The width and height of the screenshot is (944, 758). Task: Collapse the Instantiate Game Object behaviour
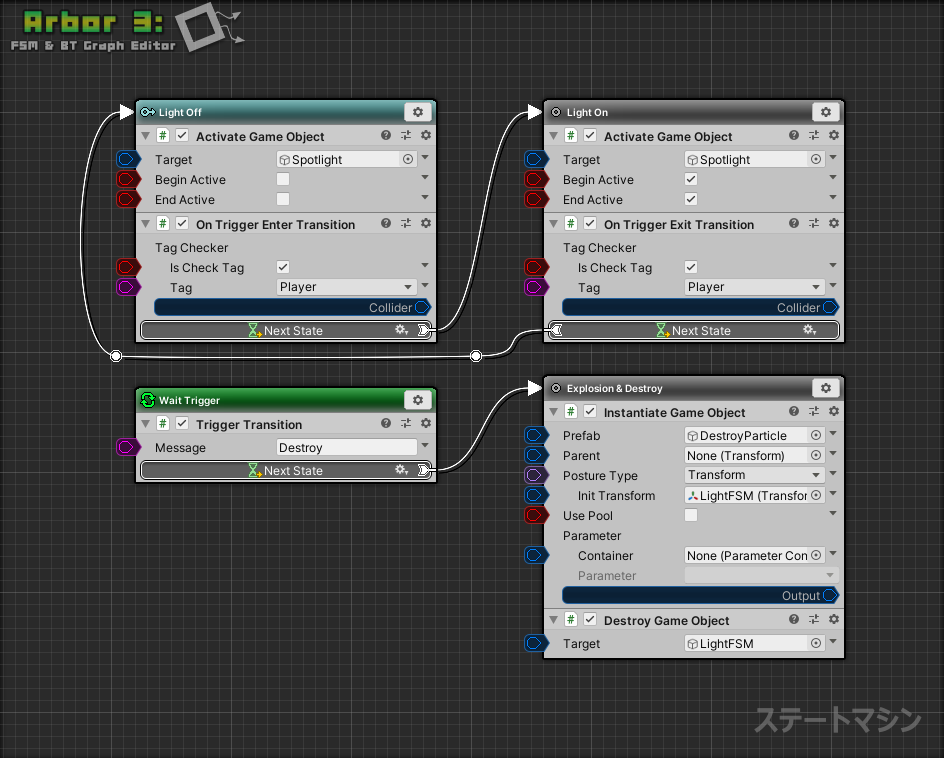coord(553,412)
